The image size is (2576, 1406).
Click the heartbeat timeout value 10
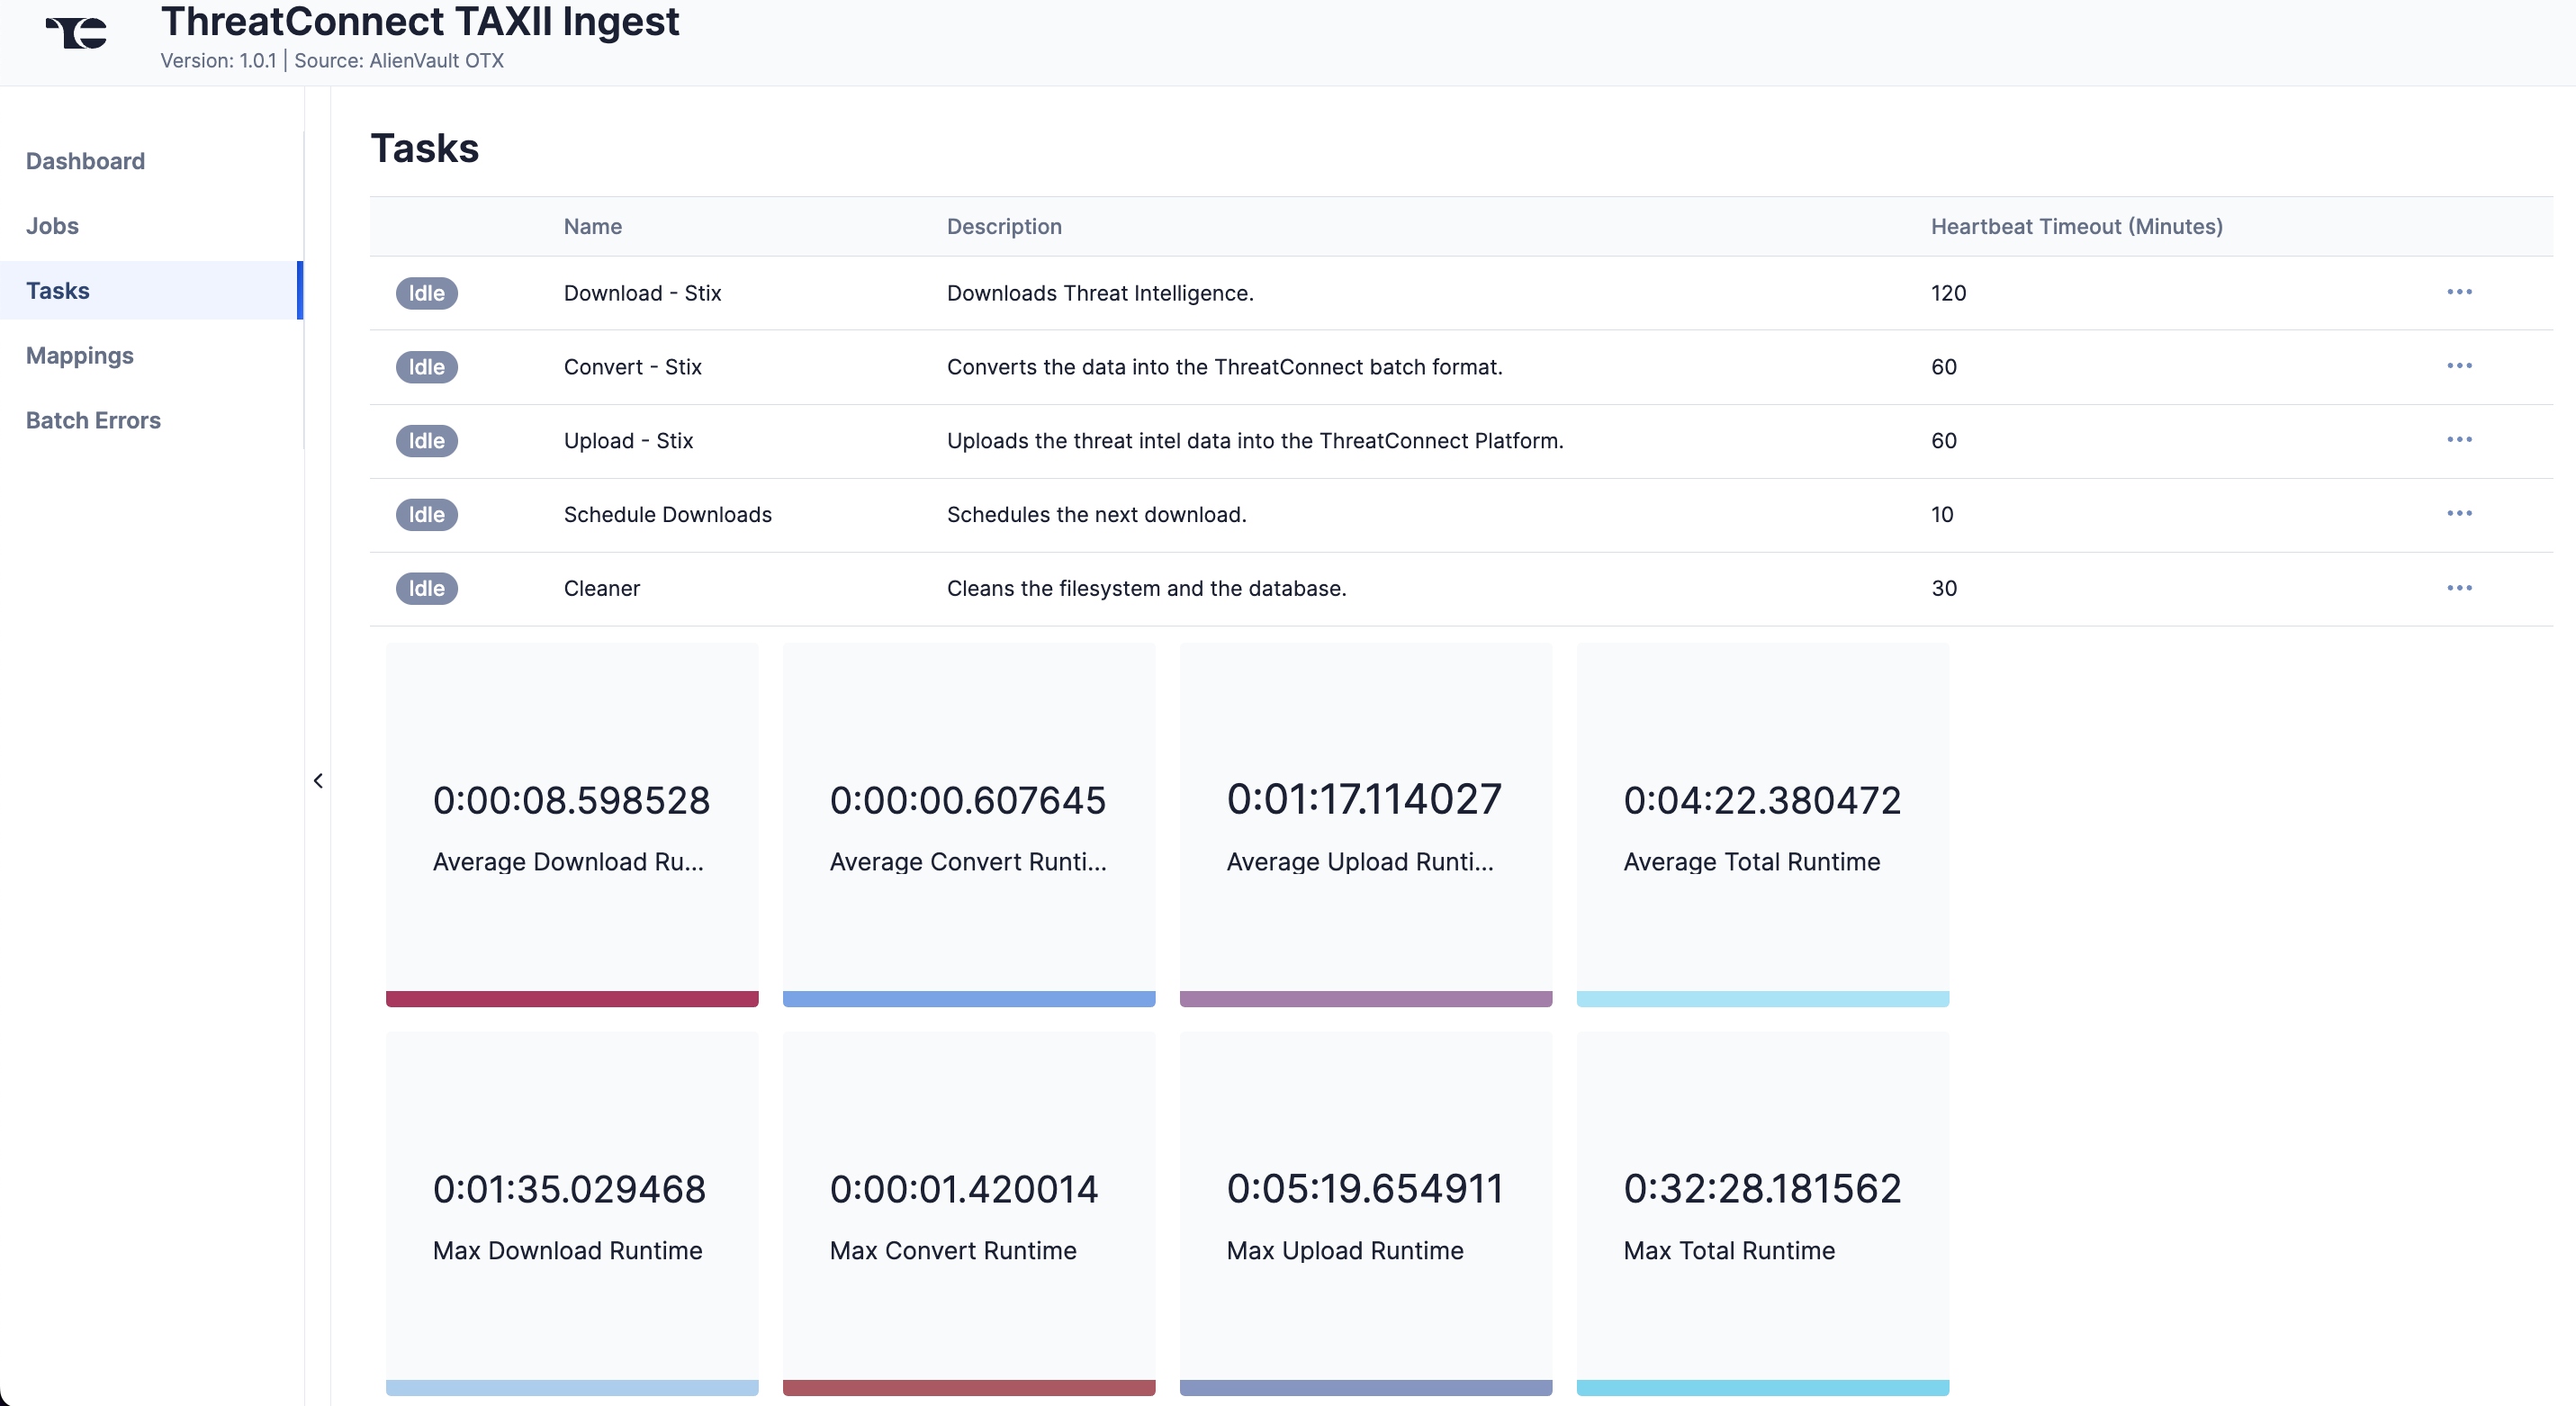pos(1942,515)
